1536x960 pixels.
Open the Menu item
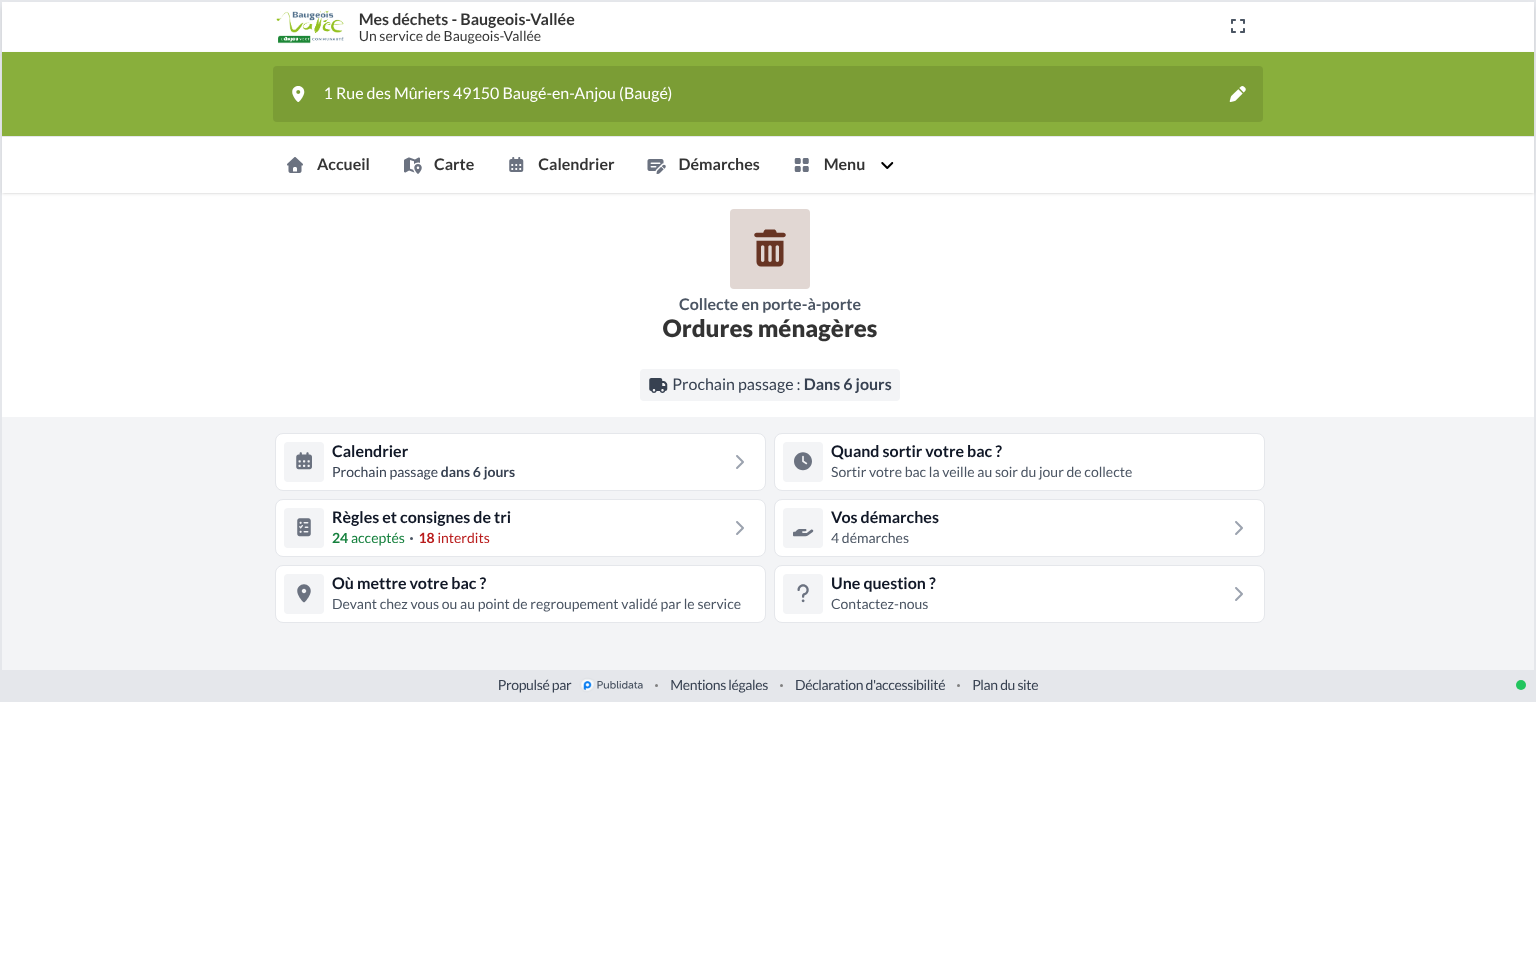point(844,165)
